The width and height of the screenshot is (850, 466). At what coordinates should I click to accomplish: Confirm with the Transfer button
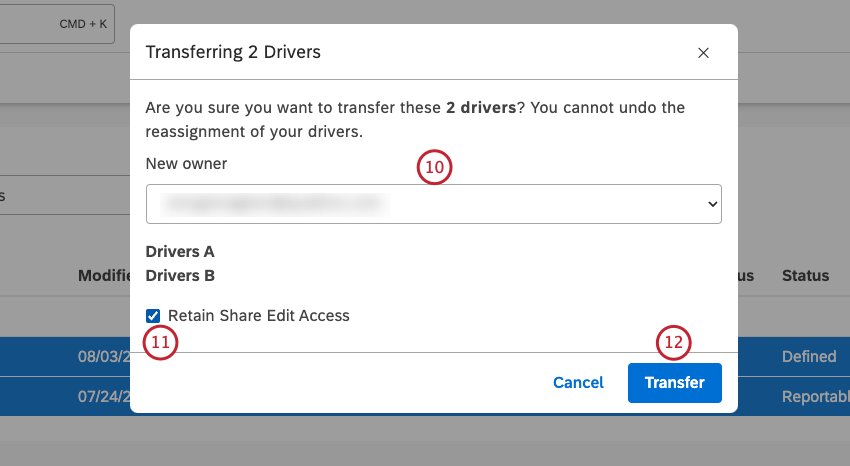pos(674,382)
